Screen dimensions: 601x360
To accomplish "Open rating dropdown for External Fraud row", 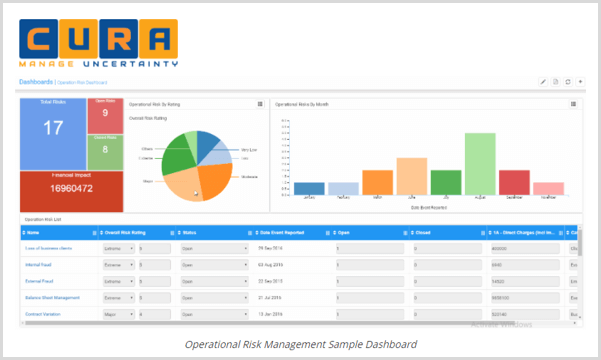I will 119,281.
